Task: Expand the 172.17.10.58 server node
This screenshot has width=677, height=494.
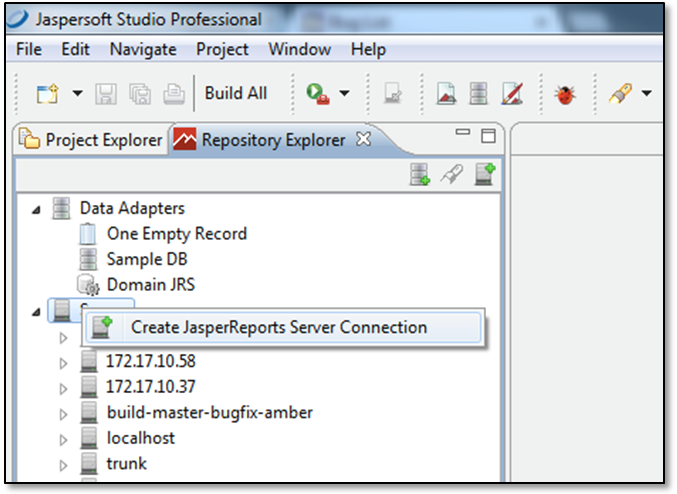Action: click(63, 363)
